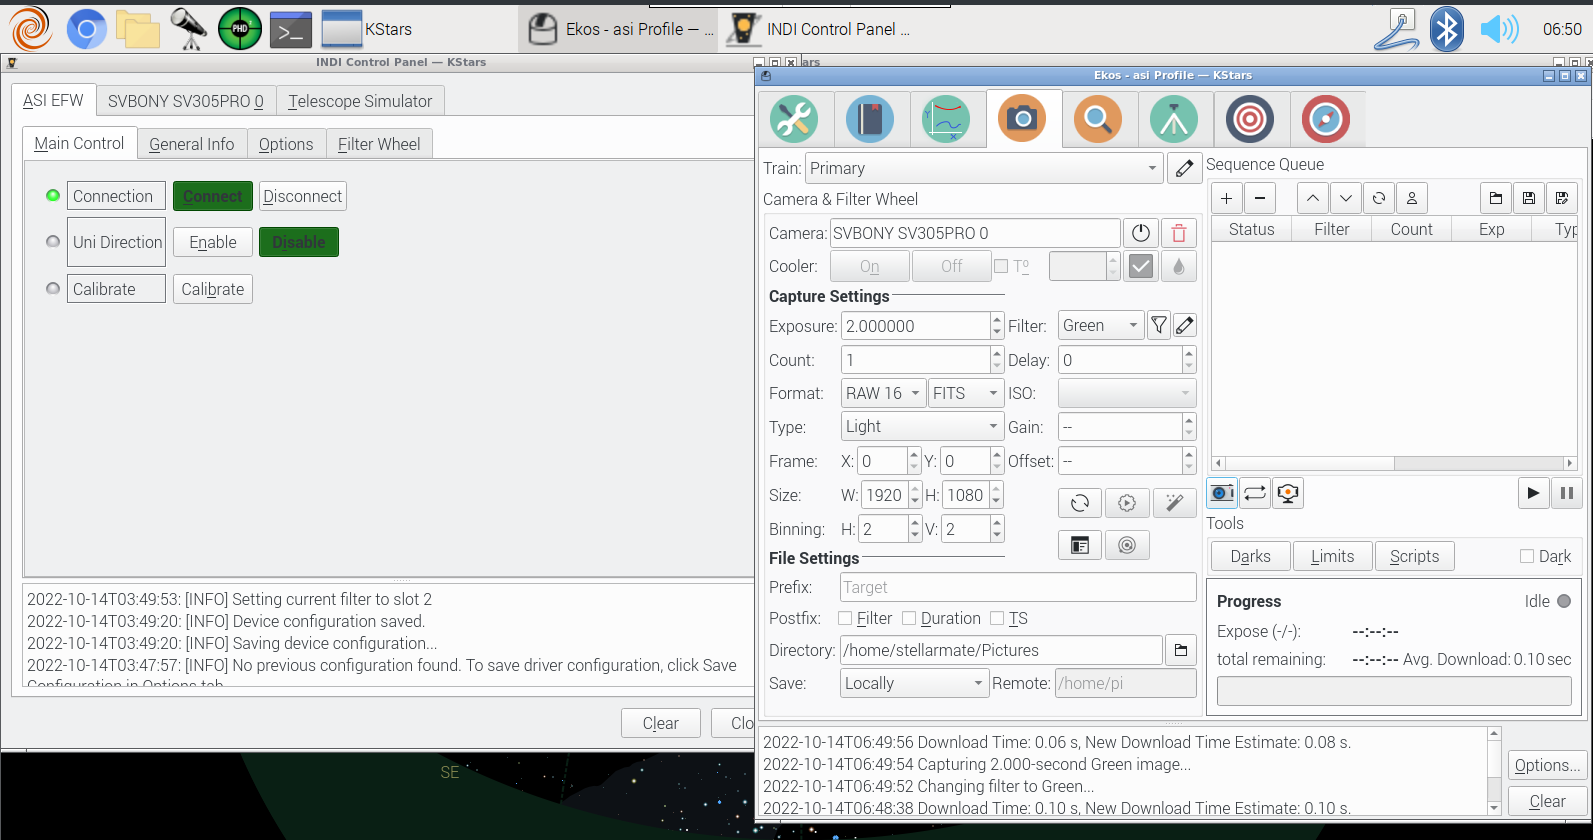This screenshot has height=840, width=1593.
Task: Click the capture progress bar
Action: (1394, 690)
